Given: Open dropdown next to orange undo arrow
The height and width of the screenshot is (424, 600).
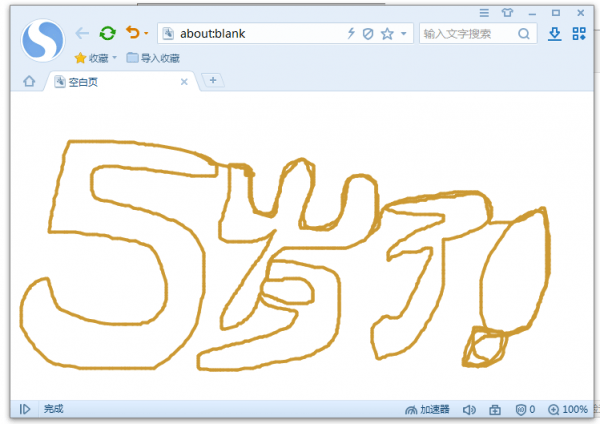Looking at the screenshot, I should coord(146,34).
